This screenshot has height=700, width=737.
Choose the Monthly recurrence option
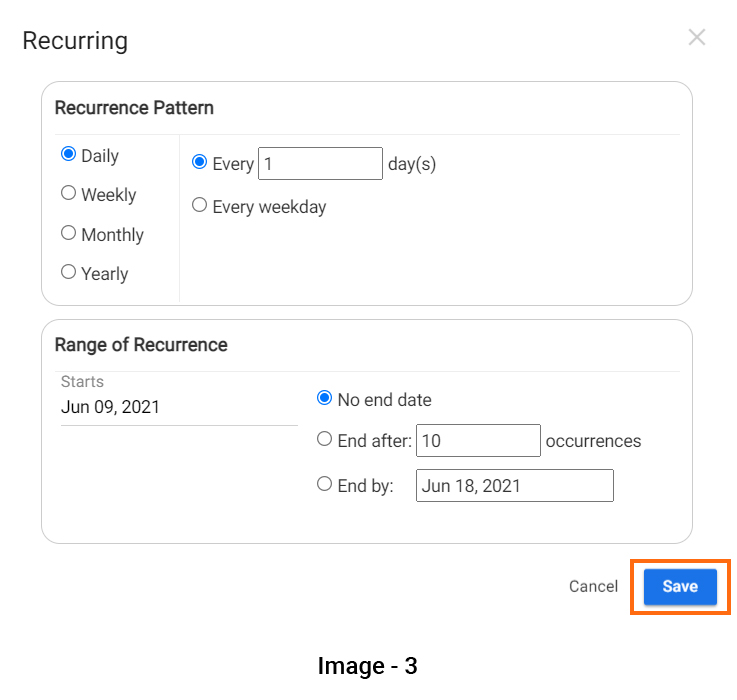(x=69, y=233)
